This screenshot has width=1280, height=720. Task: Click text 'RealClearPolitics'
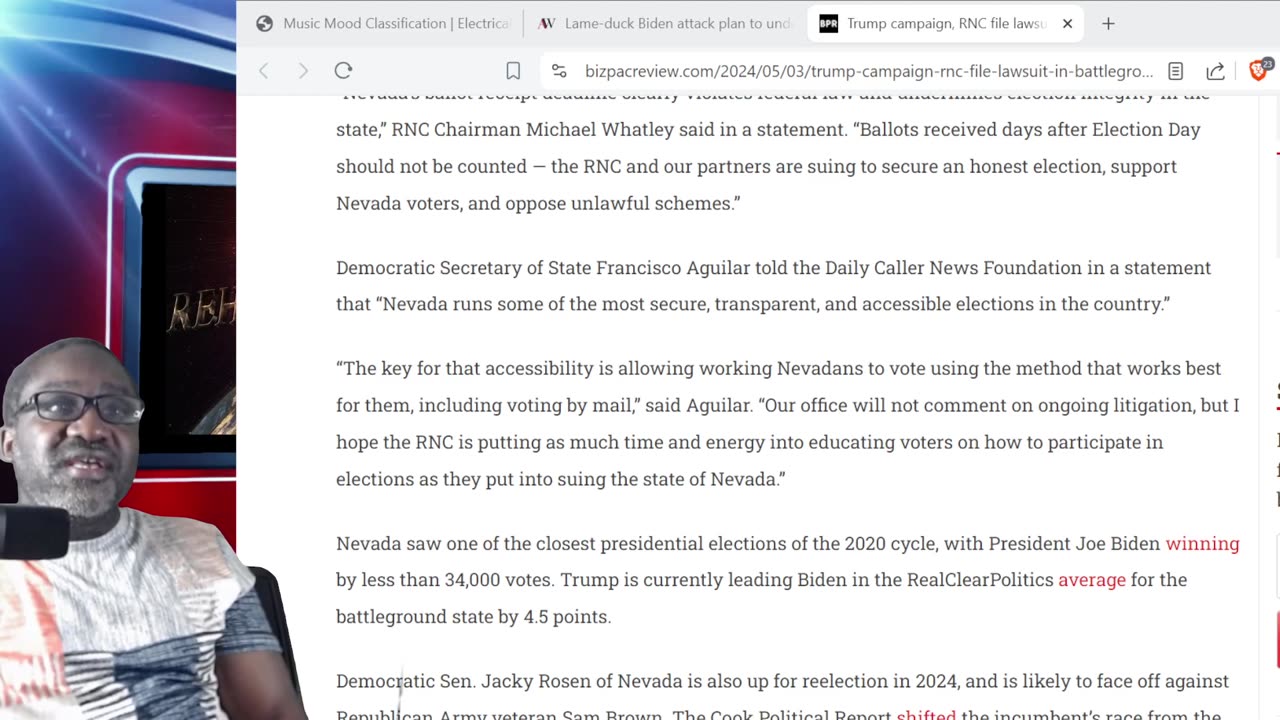[x=980, y=580]
